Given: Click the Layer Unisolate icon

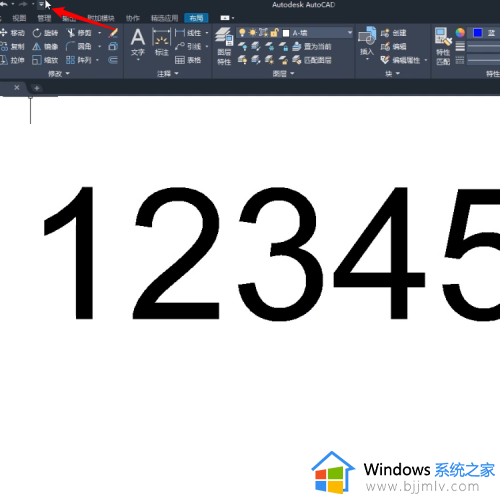Looking at the screenshot, I should (x=256, y=60).
